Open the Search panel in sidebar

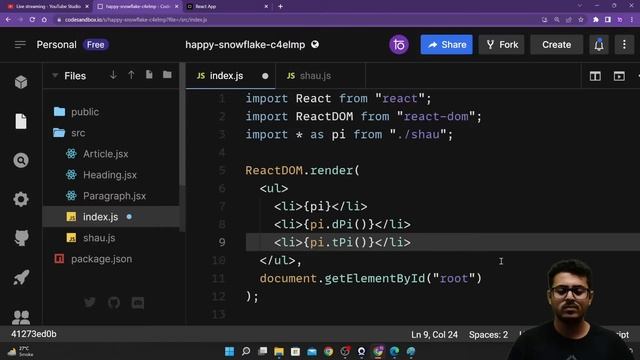tap(21, 160)
